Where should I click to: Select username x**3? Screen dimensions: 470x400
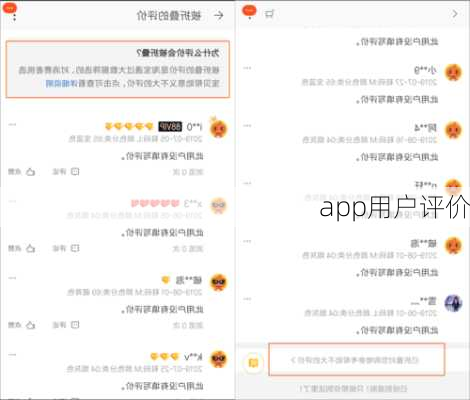tap(193, 204)
